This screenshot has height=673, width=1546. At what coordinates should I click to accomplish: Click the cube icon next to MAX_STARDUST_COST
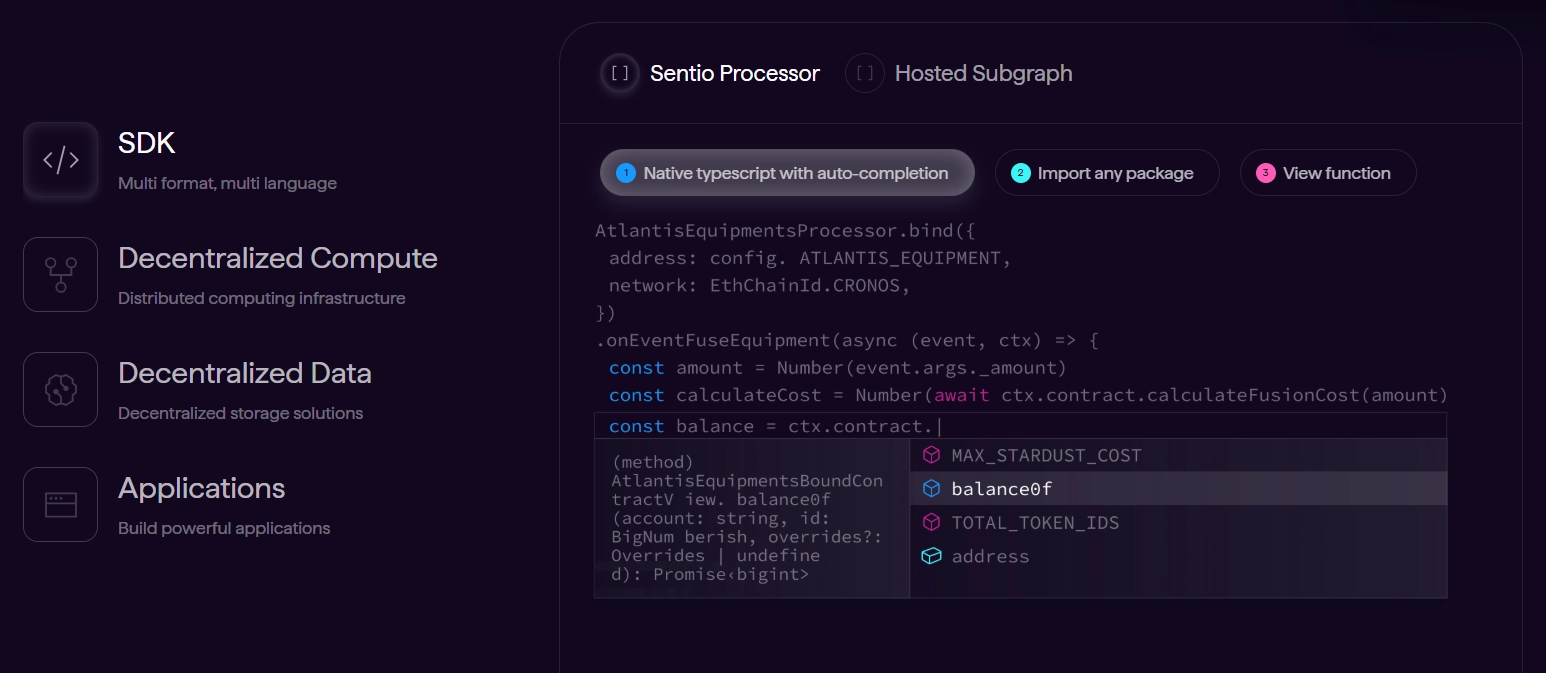coord(931,455)
